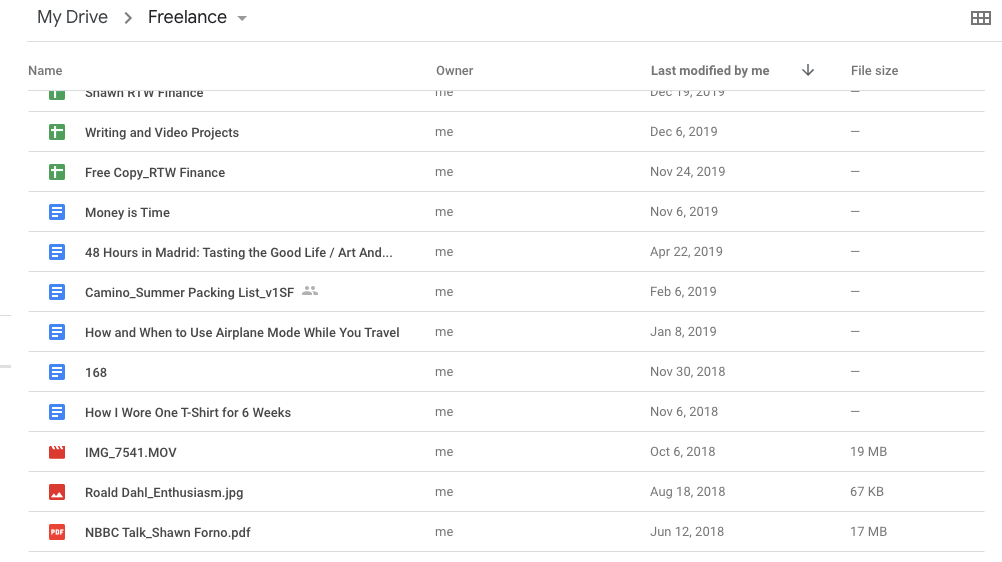Click the shared people icon on Camino packing list

coord(310,291)
